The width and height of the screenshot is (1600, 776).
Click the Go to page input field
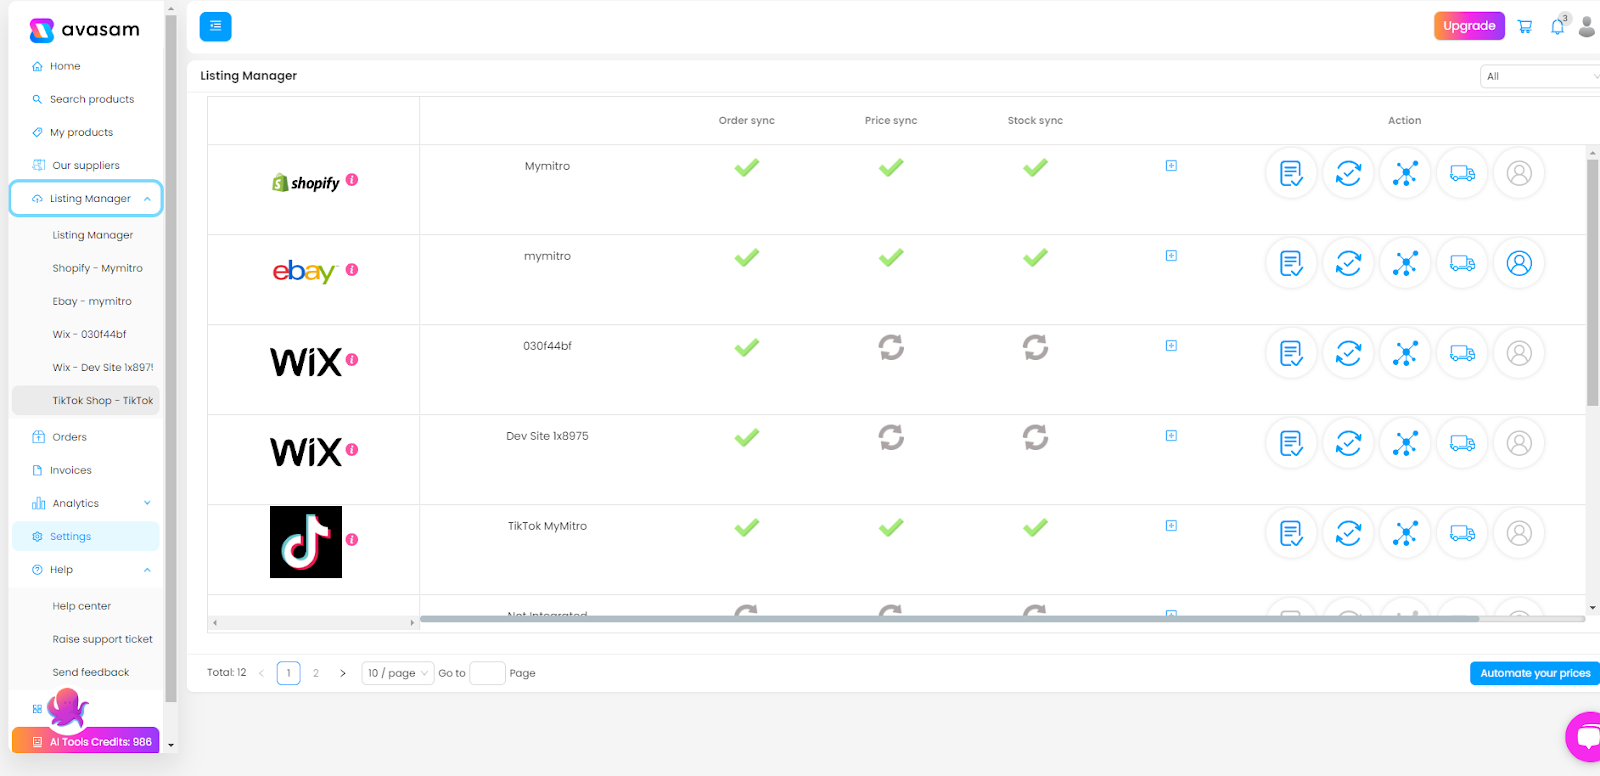click(x=487, y=673)
